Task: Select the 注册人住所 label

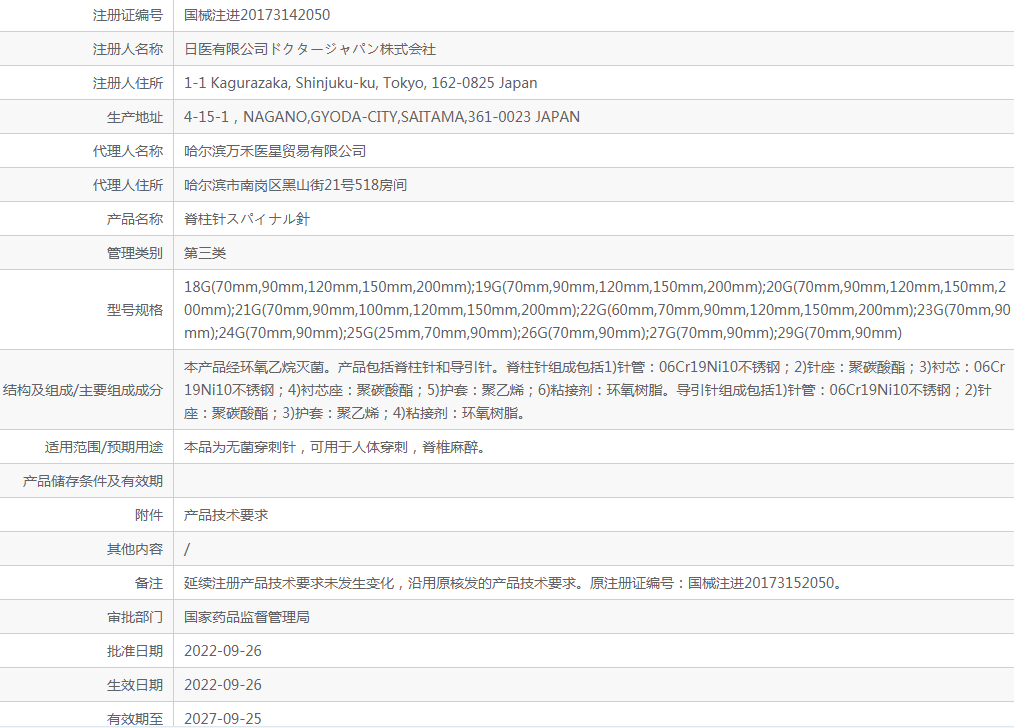Action: click(128, 83)
